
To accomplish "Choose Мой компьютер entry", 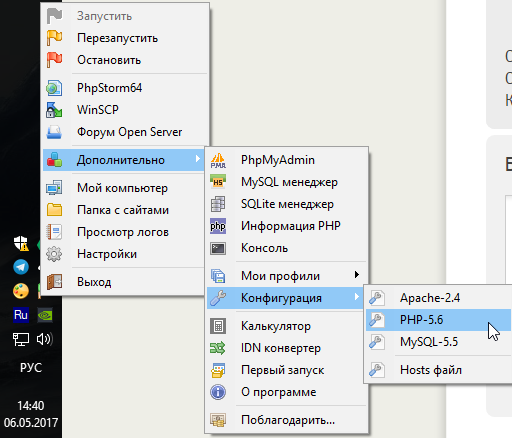I will tap(125, 188).
